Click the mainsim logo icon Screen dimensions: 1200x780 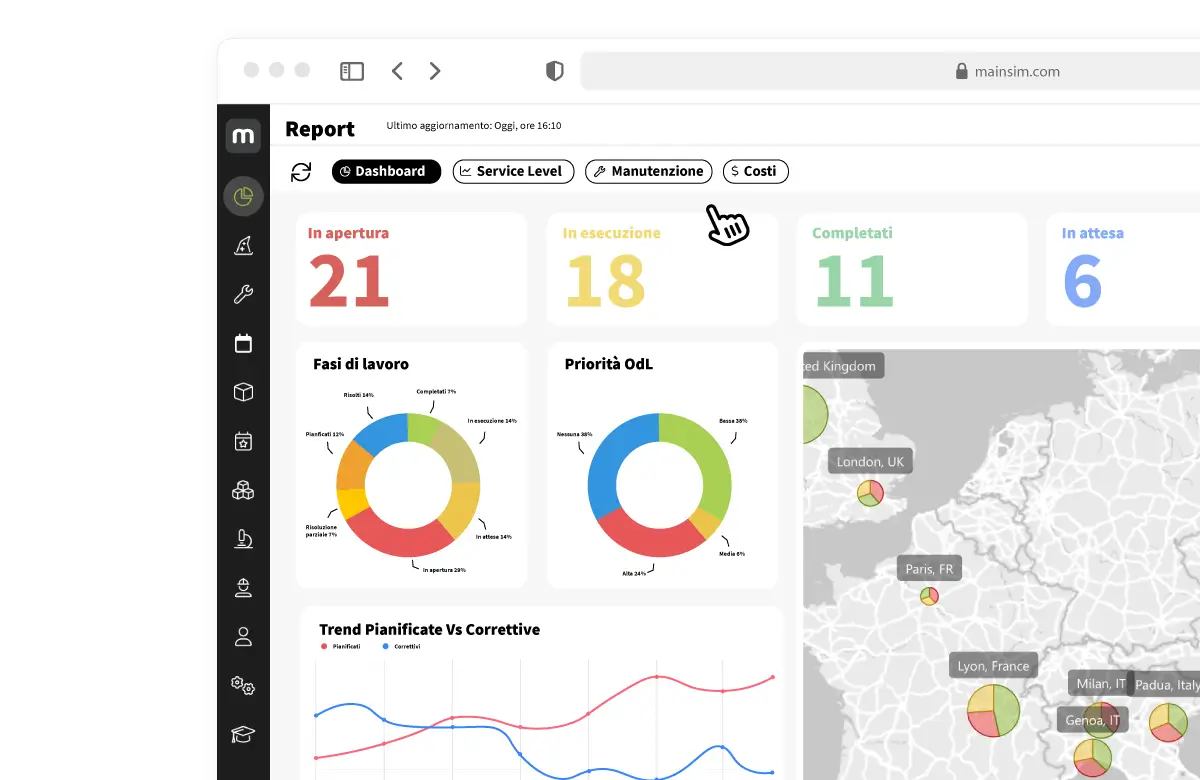(243, 135)
